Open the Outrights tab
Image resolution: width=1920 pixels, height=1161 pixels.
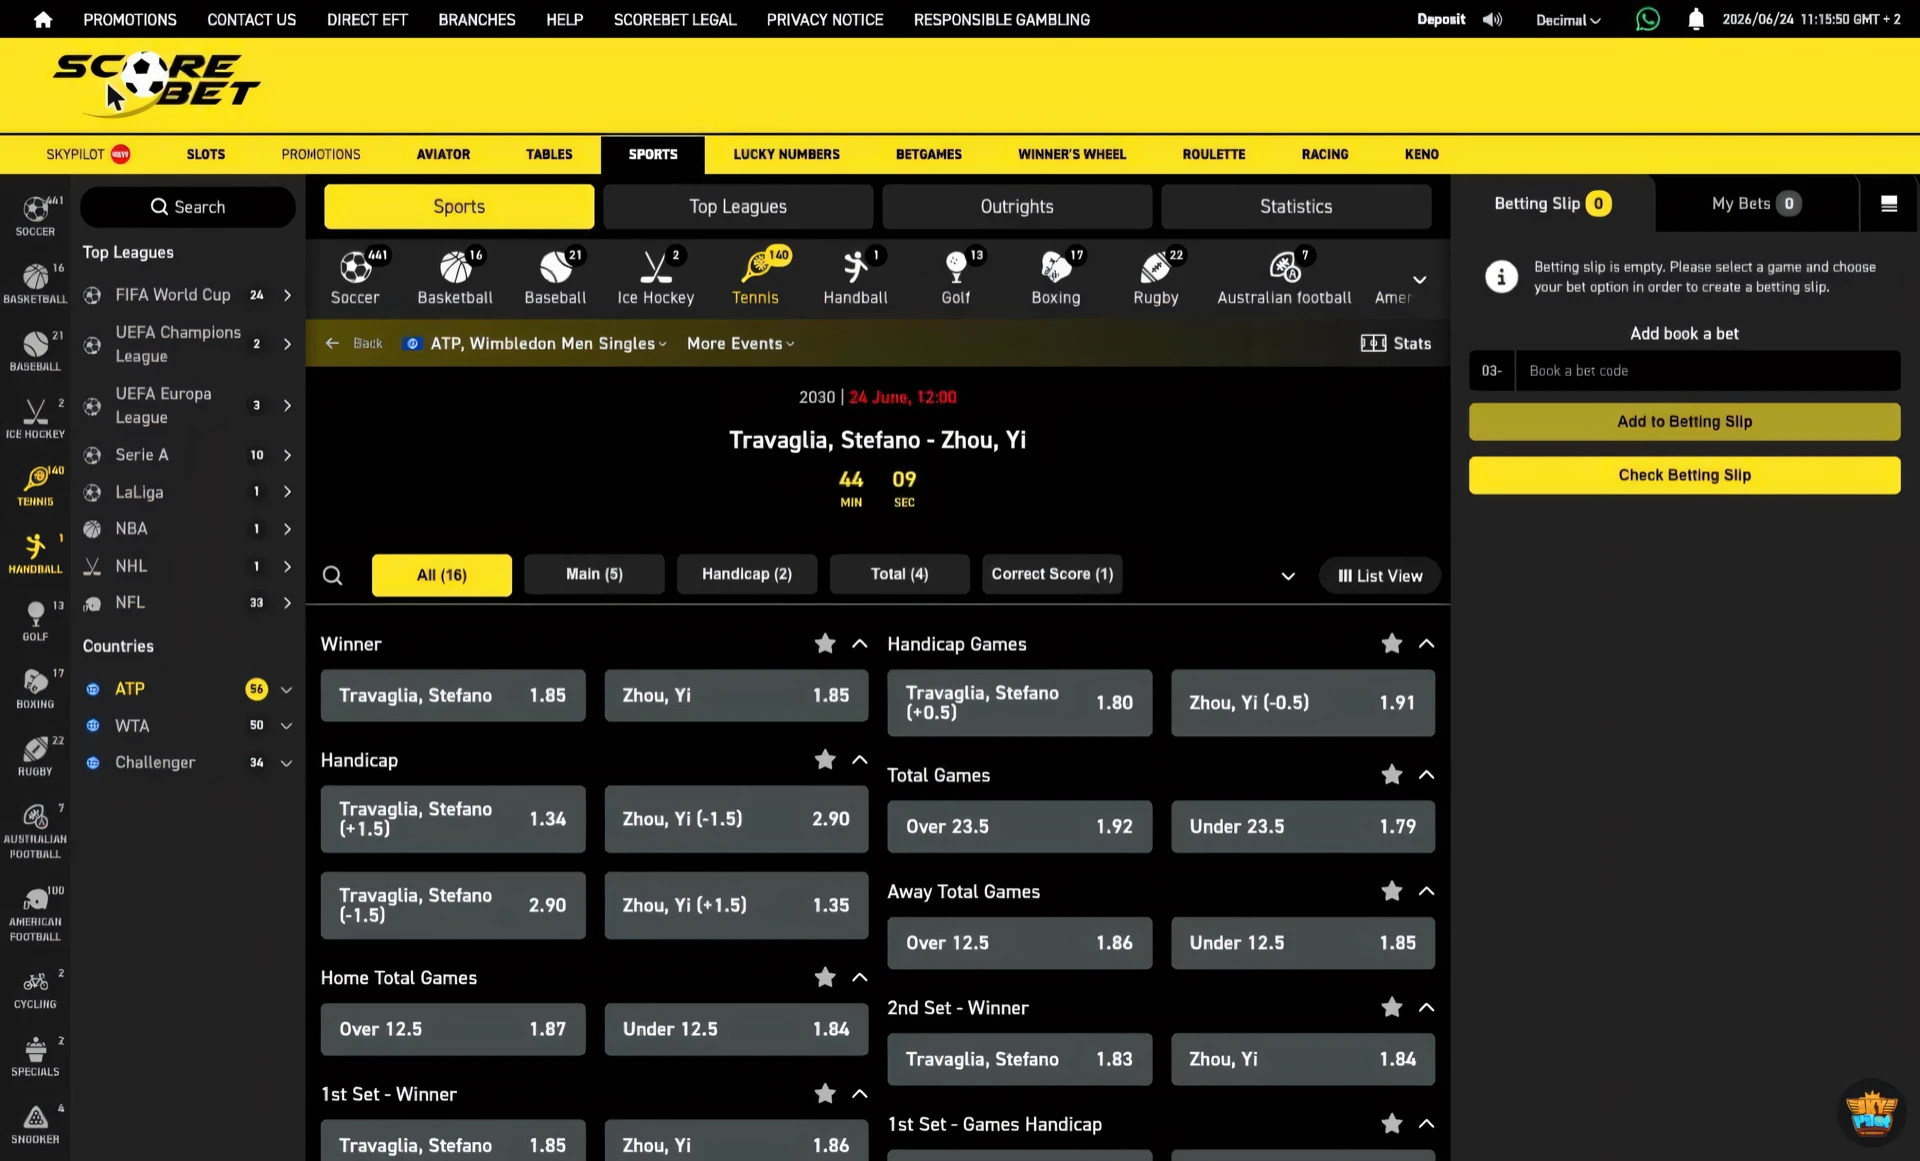pos(1017,206)
